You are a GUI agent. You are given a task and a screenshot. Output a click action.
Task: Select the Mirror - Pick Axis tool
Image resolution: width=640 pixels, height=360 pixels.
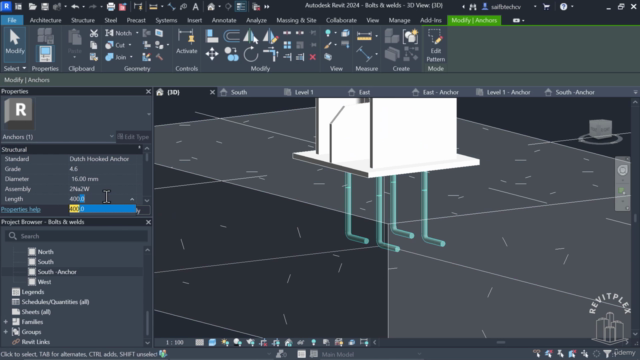click(x=251, y=36)
